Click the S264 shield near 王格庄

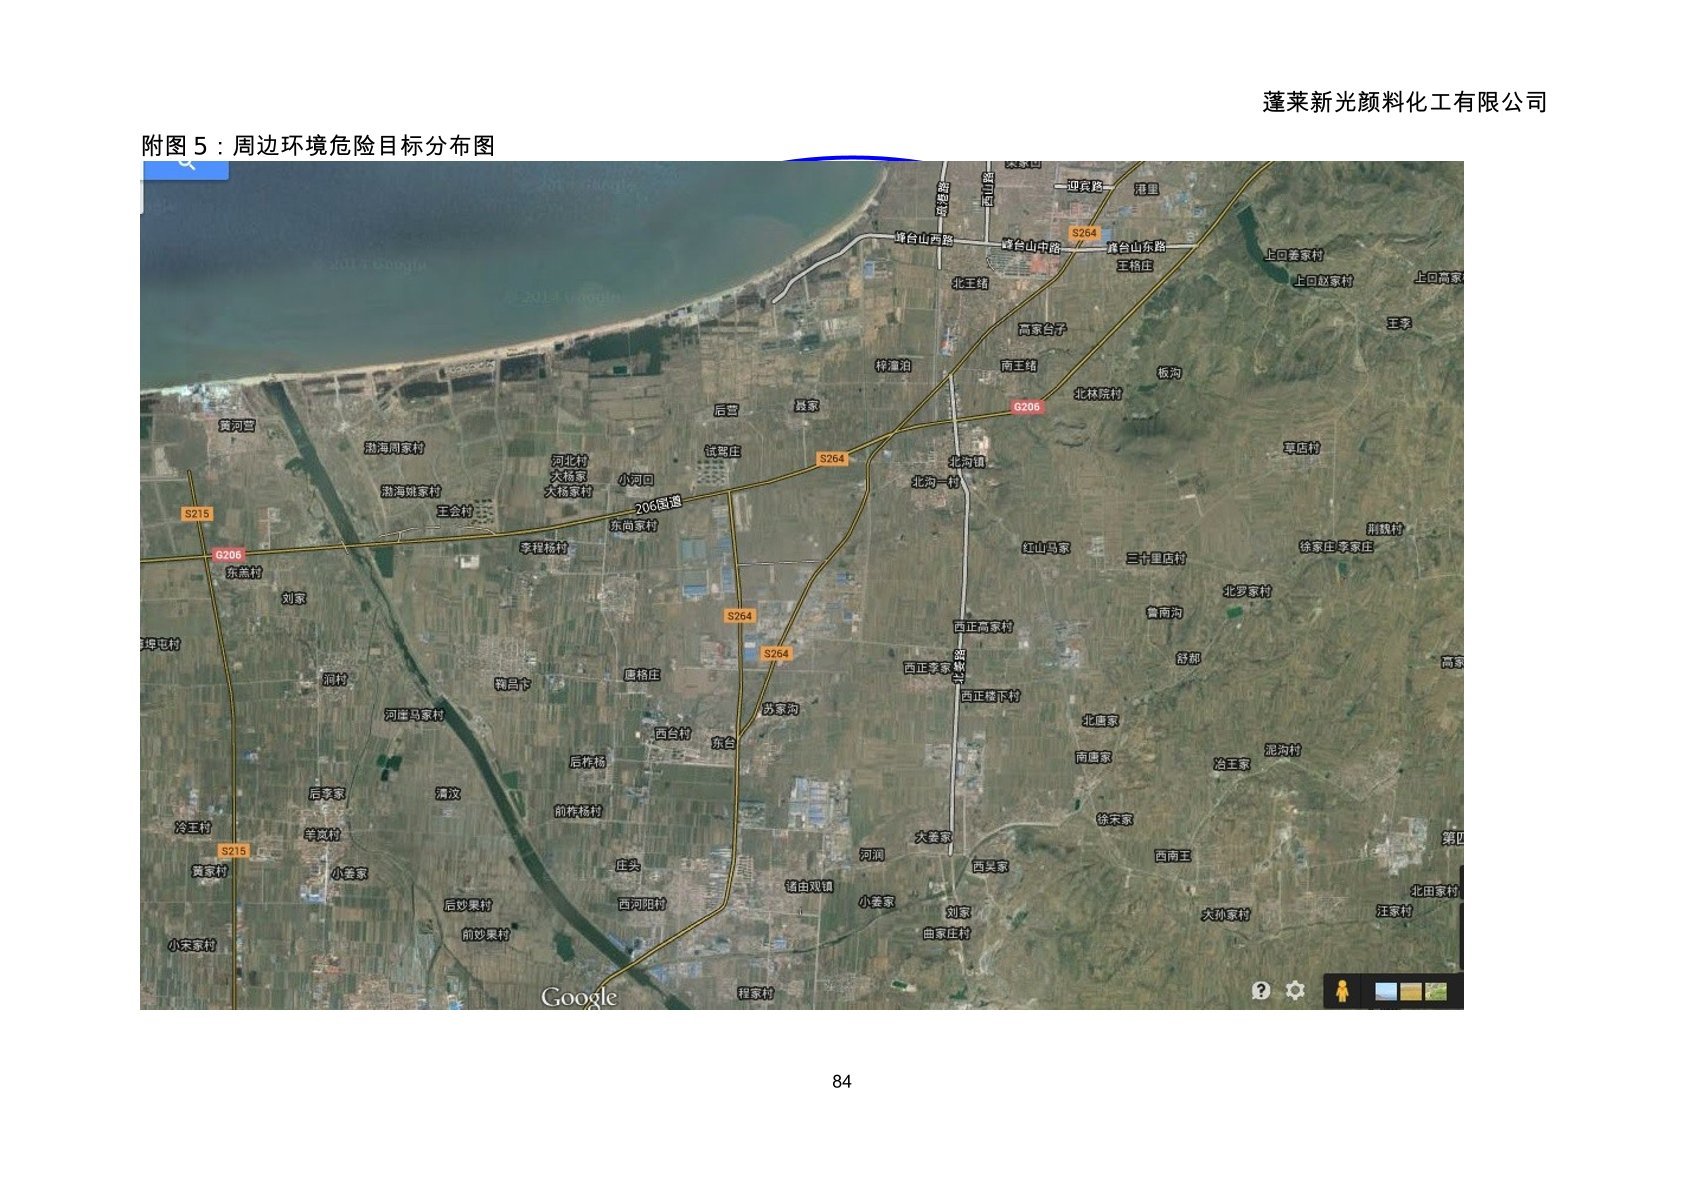click(x=1084, y=233)
